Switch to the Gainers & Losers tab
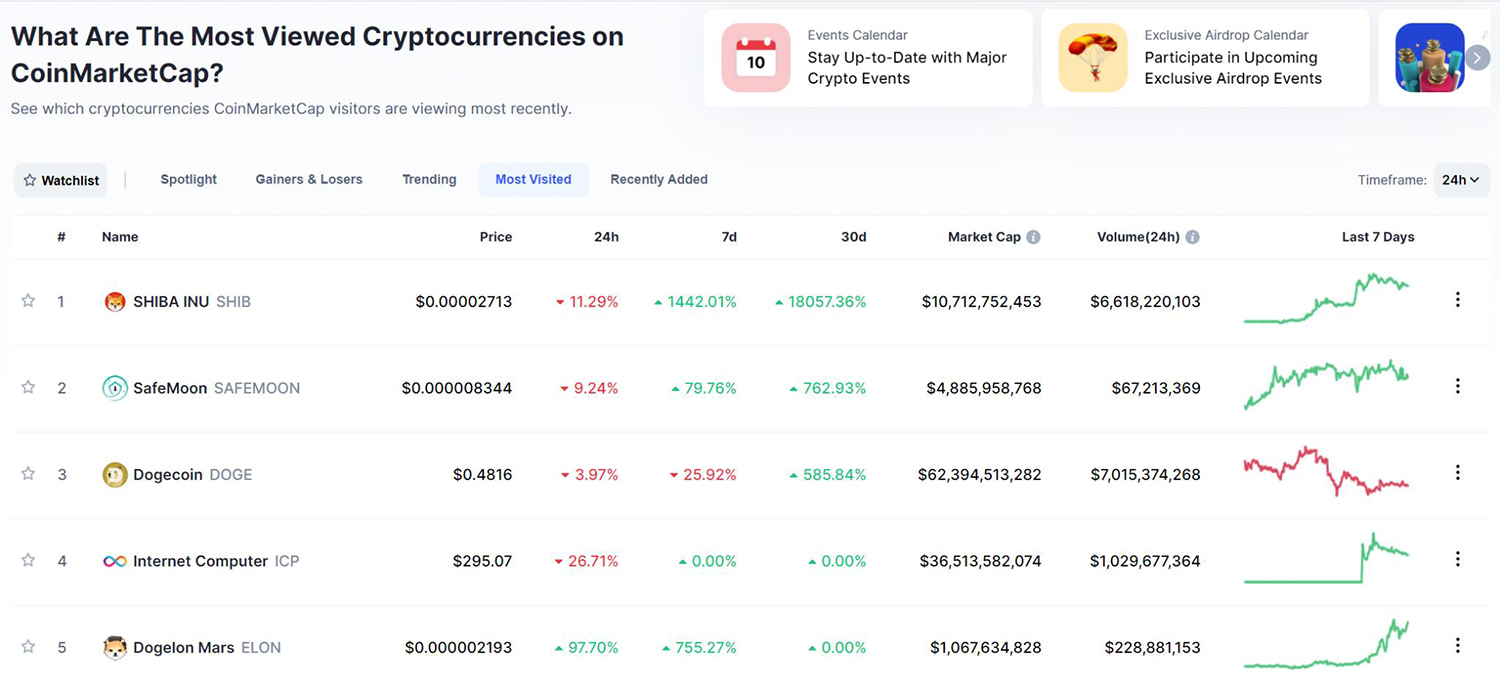Screen dimensions: 1500x686 309,179
